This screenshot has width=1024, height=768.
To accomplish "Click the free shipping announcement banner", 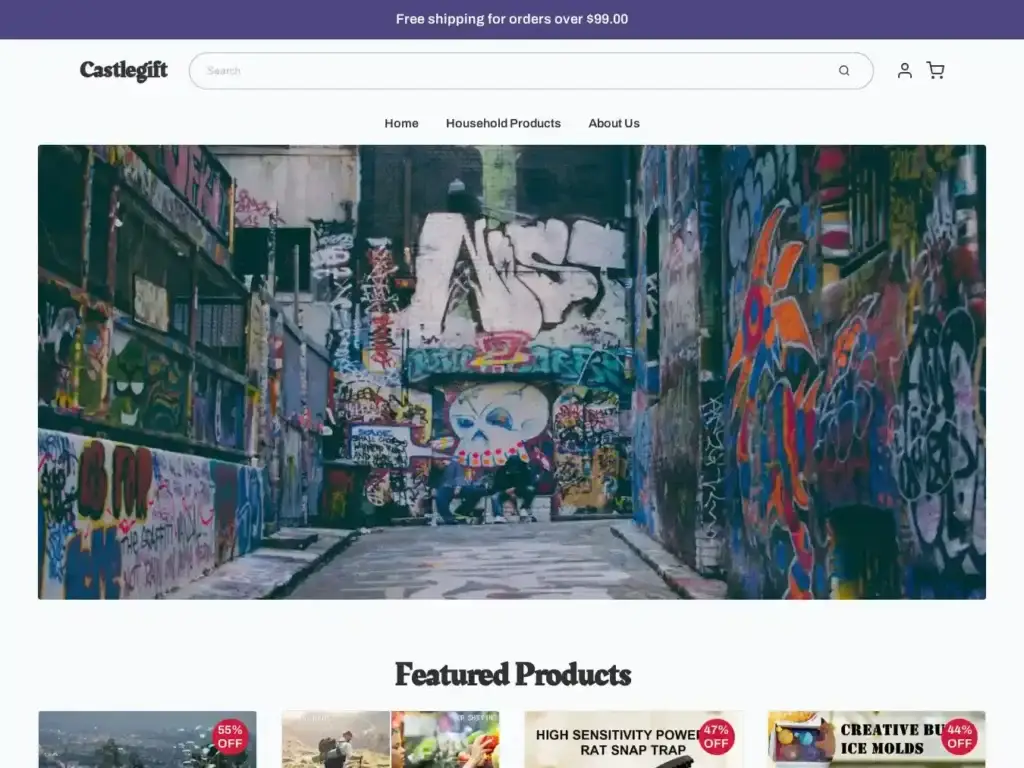I will point(512,19).
